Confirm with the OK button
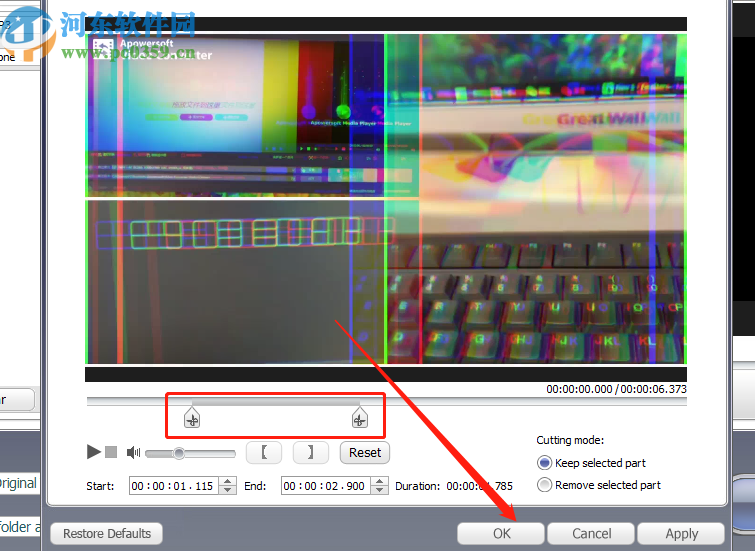Viewport: 755px width, 551px height. click(x=501, y=534)
